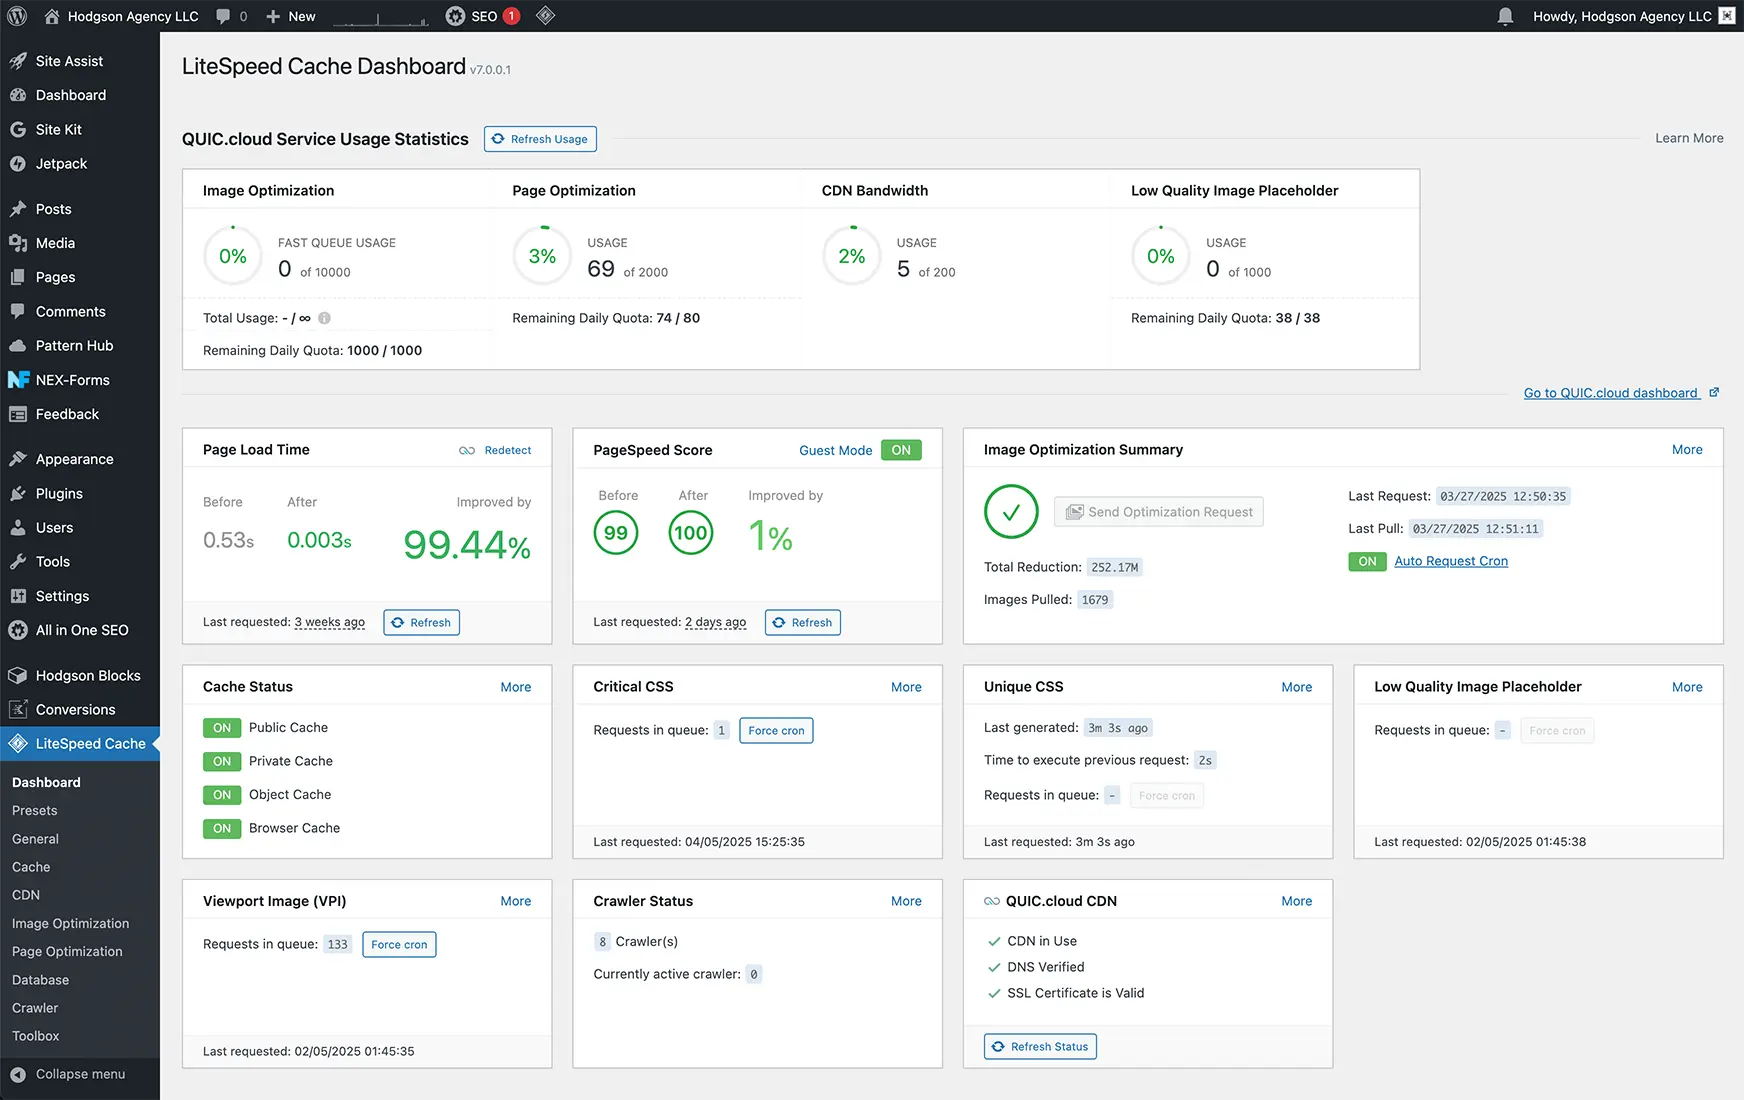Click info icon beside Total Usage
This screenshot has width=1744, height=1100.
tap(324, 318)
